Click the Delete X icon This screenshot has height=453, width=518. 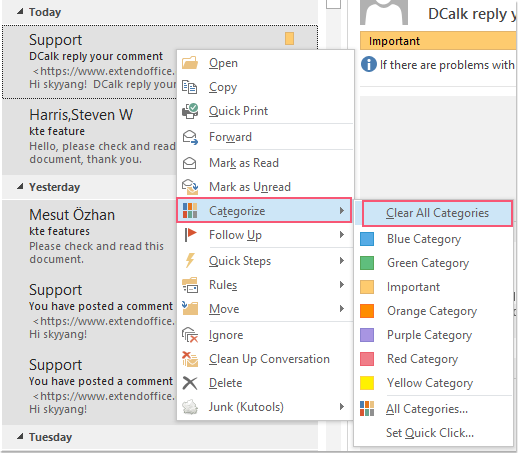[190, 383]
